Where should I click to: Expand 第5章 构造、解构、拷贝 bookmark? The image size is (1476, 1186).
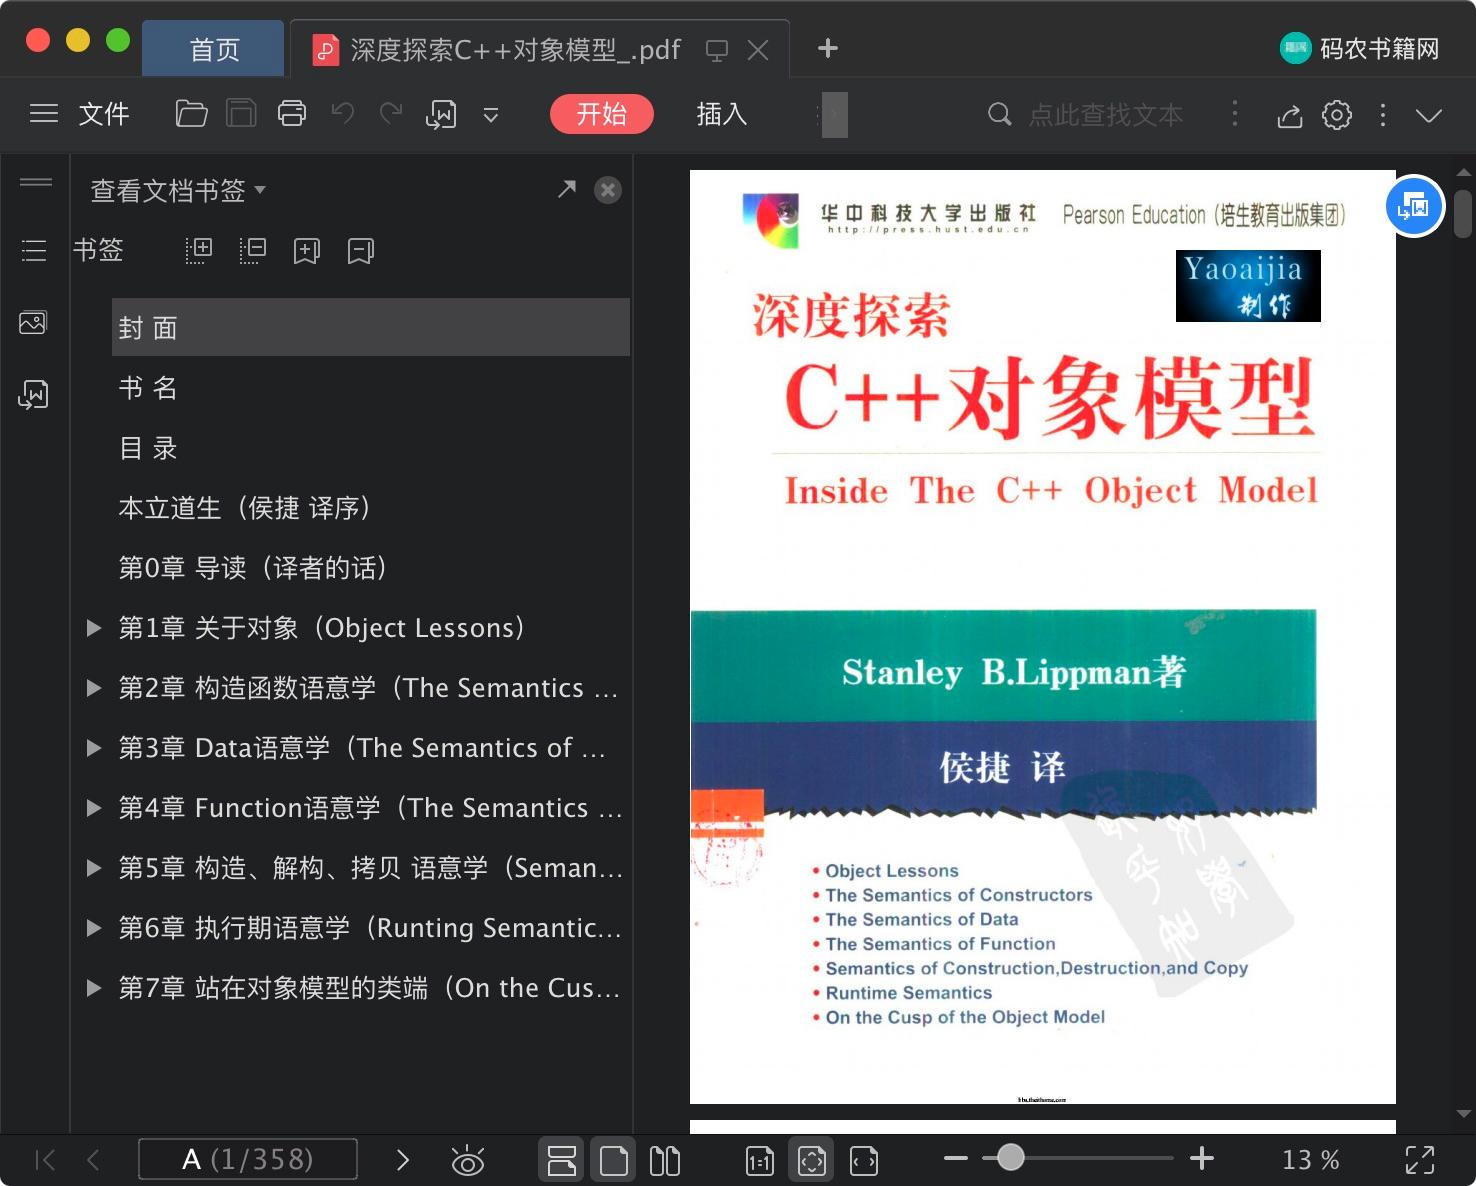click(94, 868)
